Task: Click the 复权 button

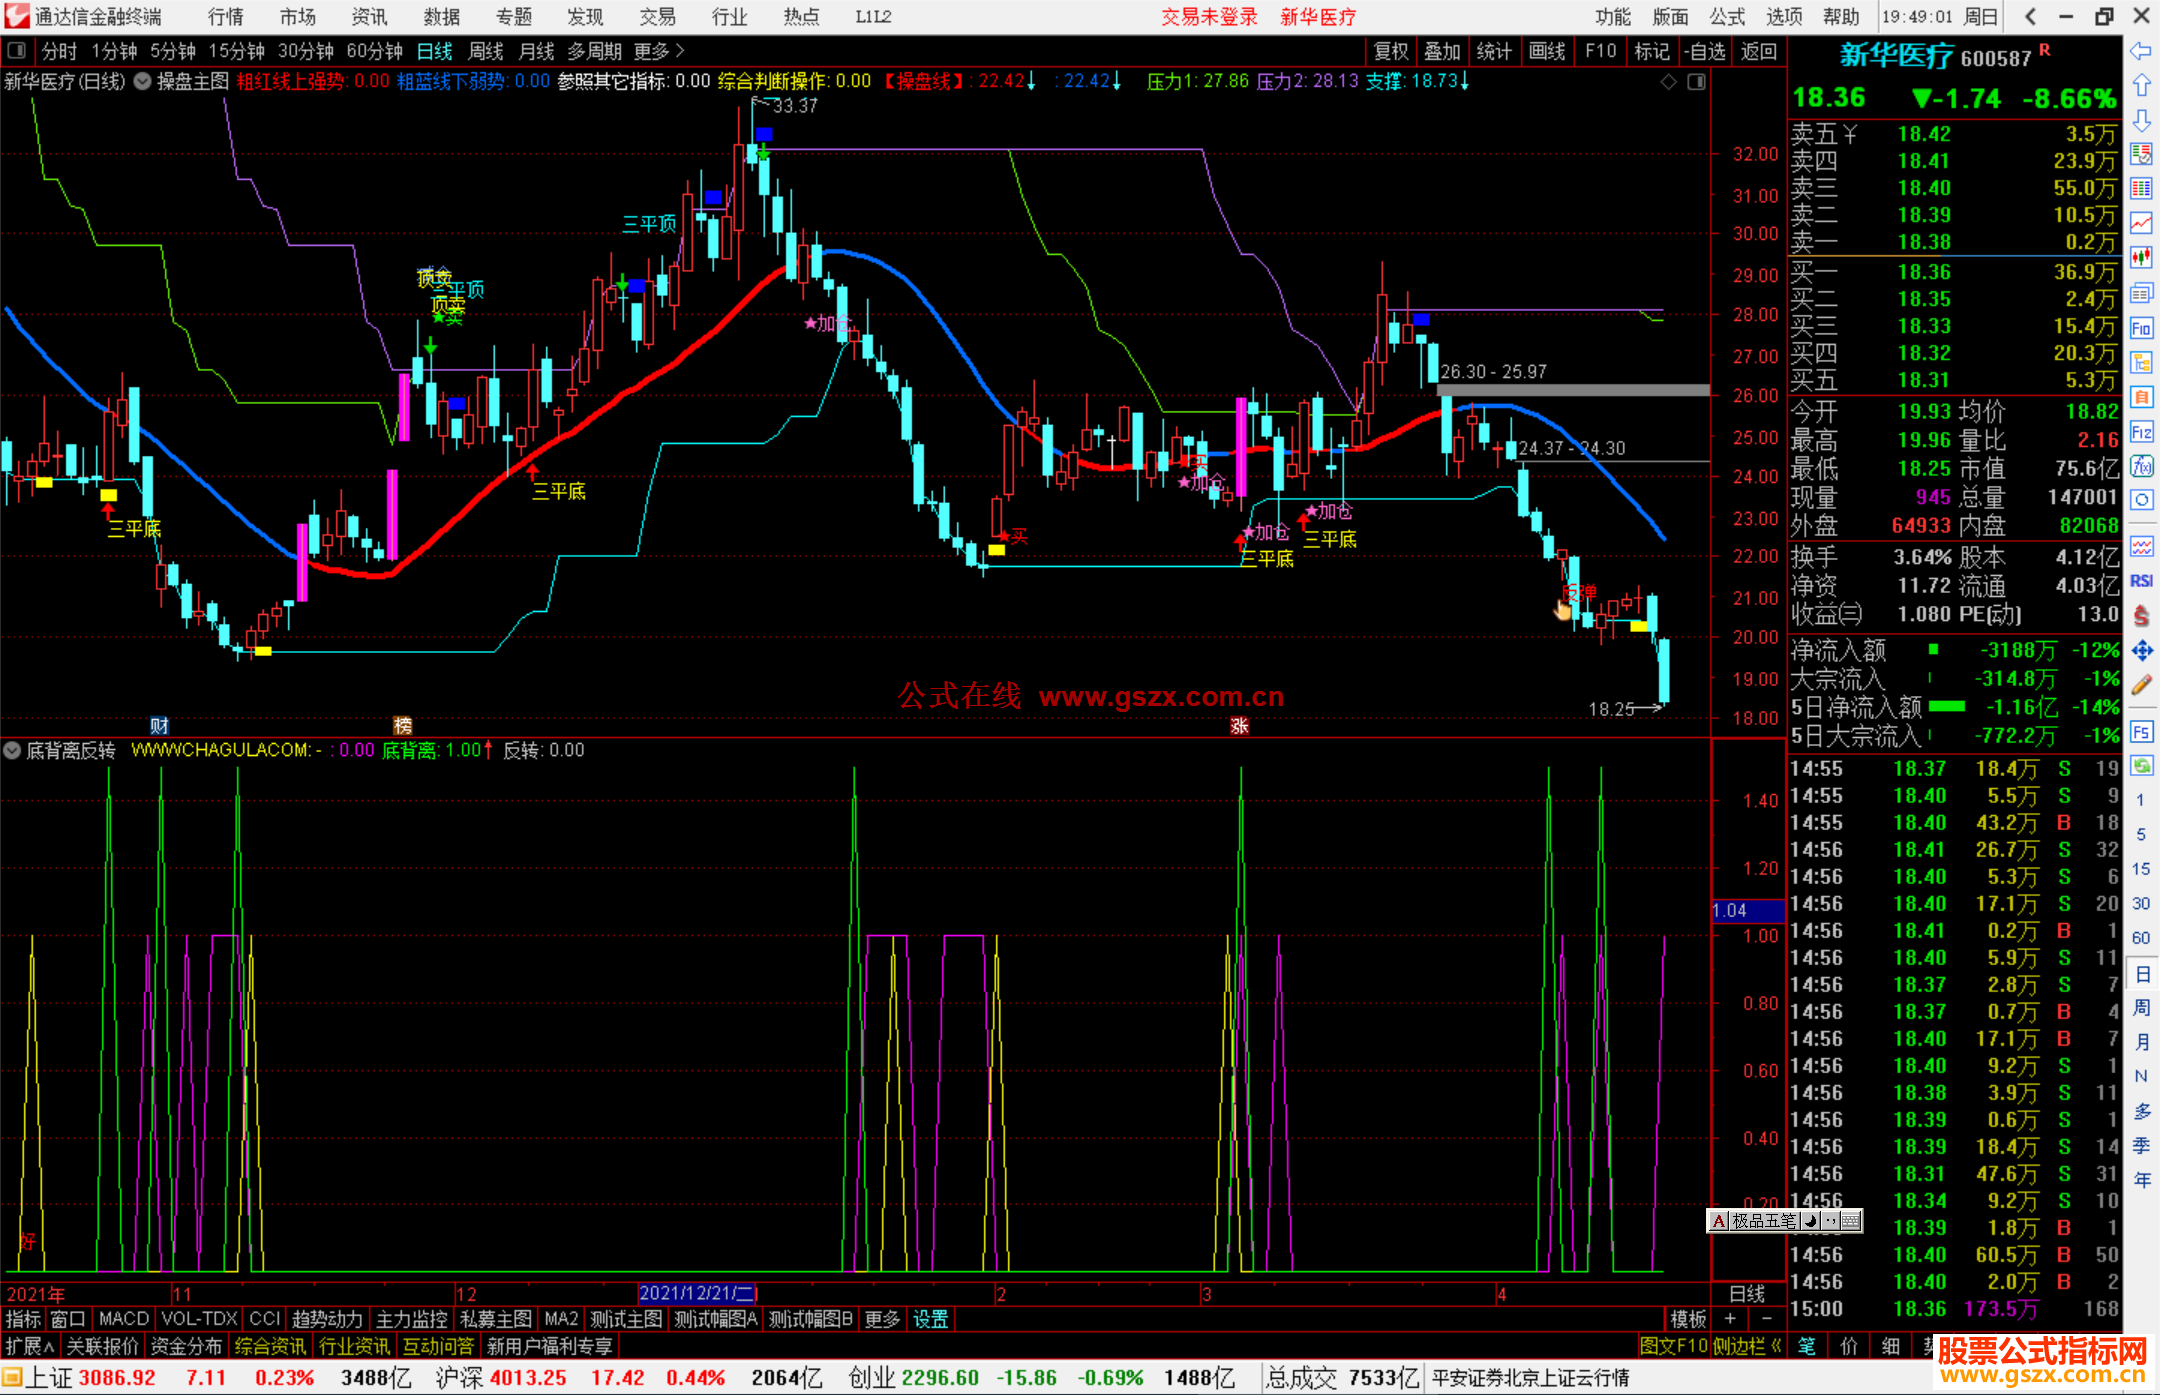Action: tap(1391, 51)
